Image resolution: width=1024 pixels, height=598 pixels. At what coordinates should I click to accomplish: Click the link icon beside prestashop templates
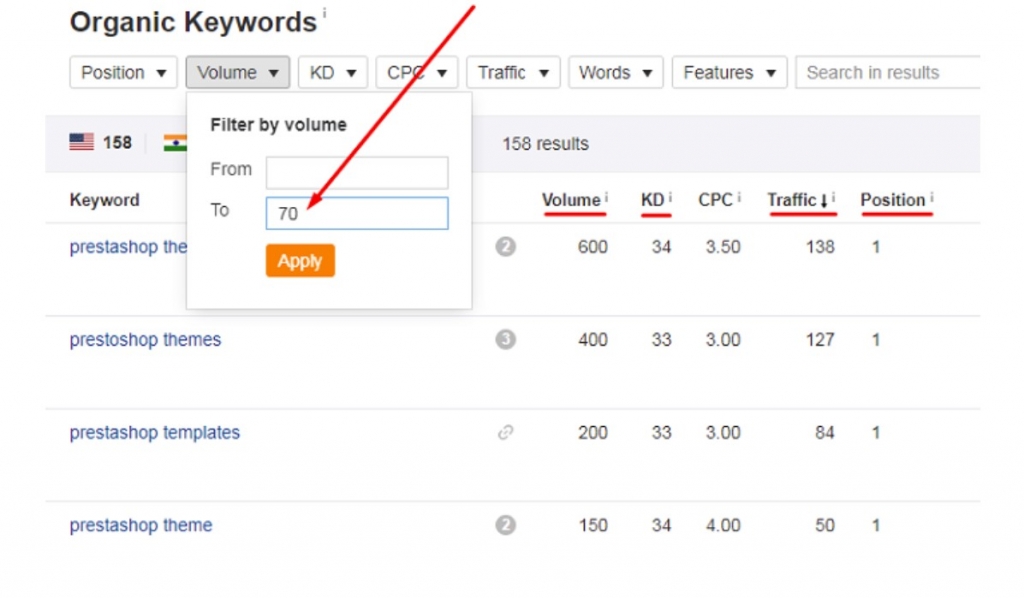tap(505, 432)
